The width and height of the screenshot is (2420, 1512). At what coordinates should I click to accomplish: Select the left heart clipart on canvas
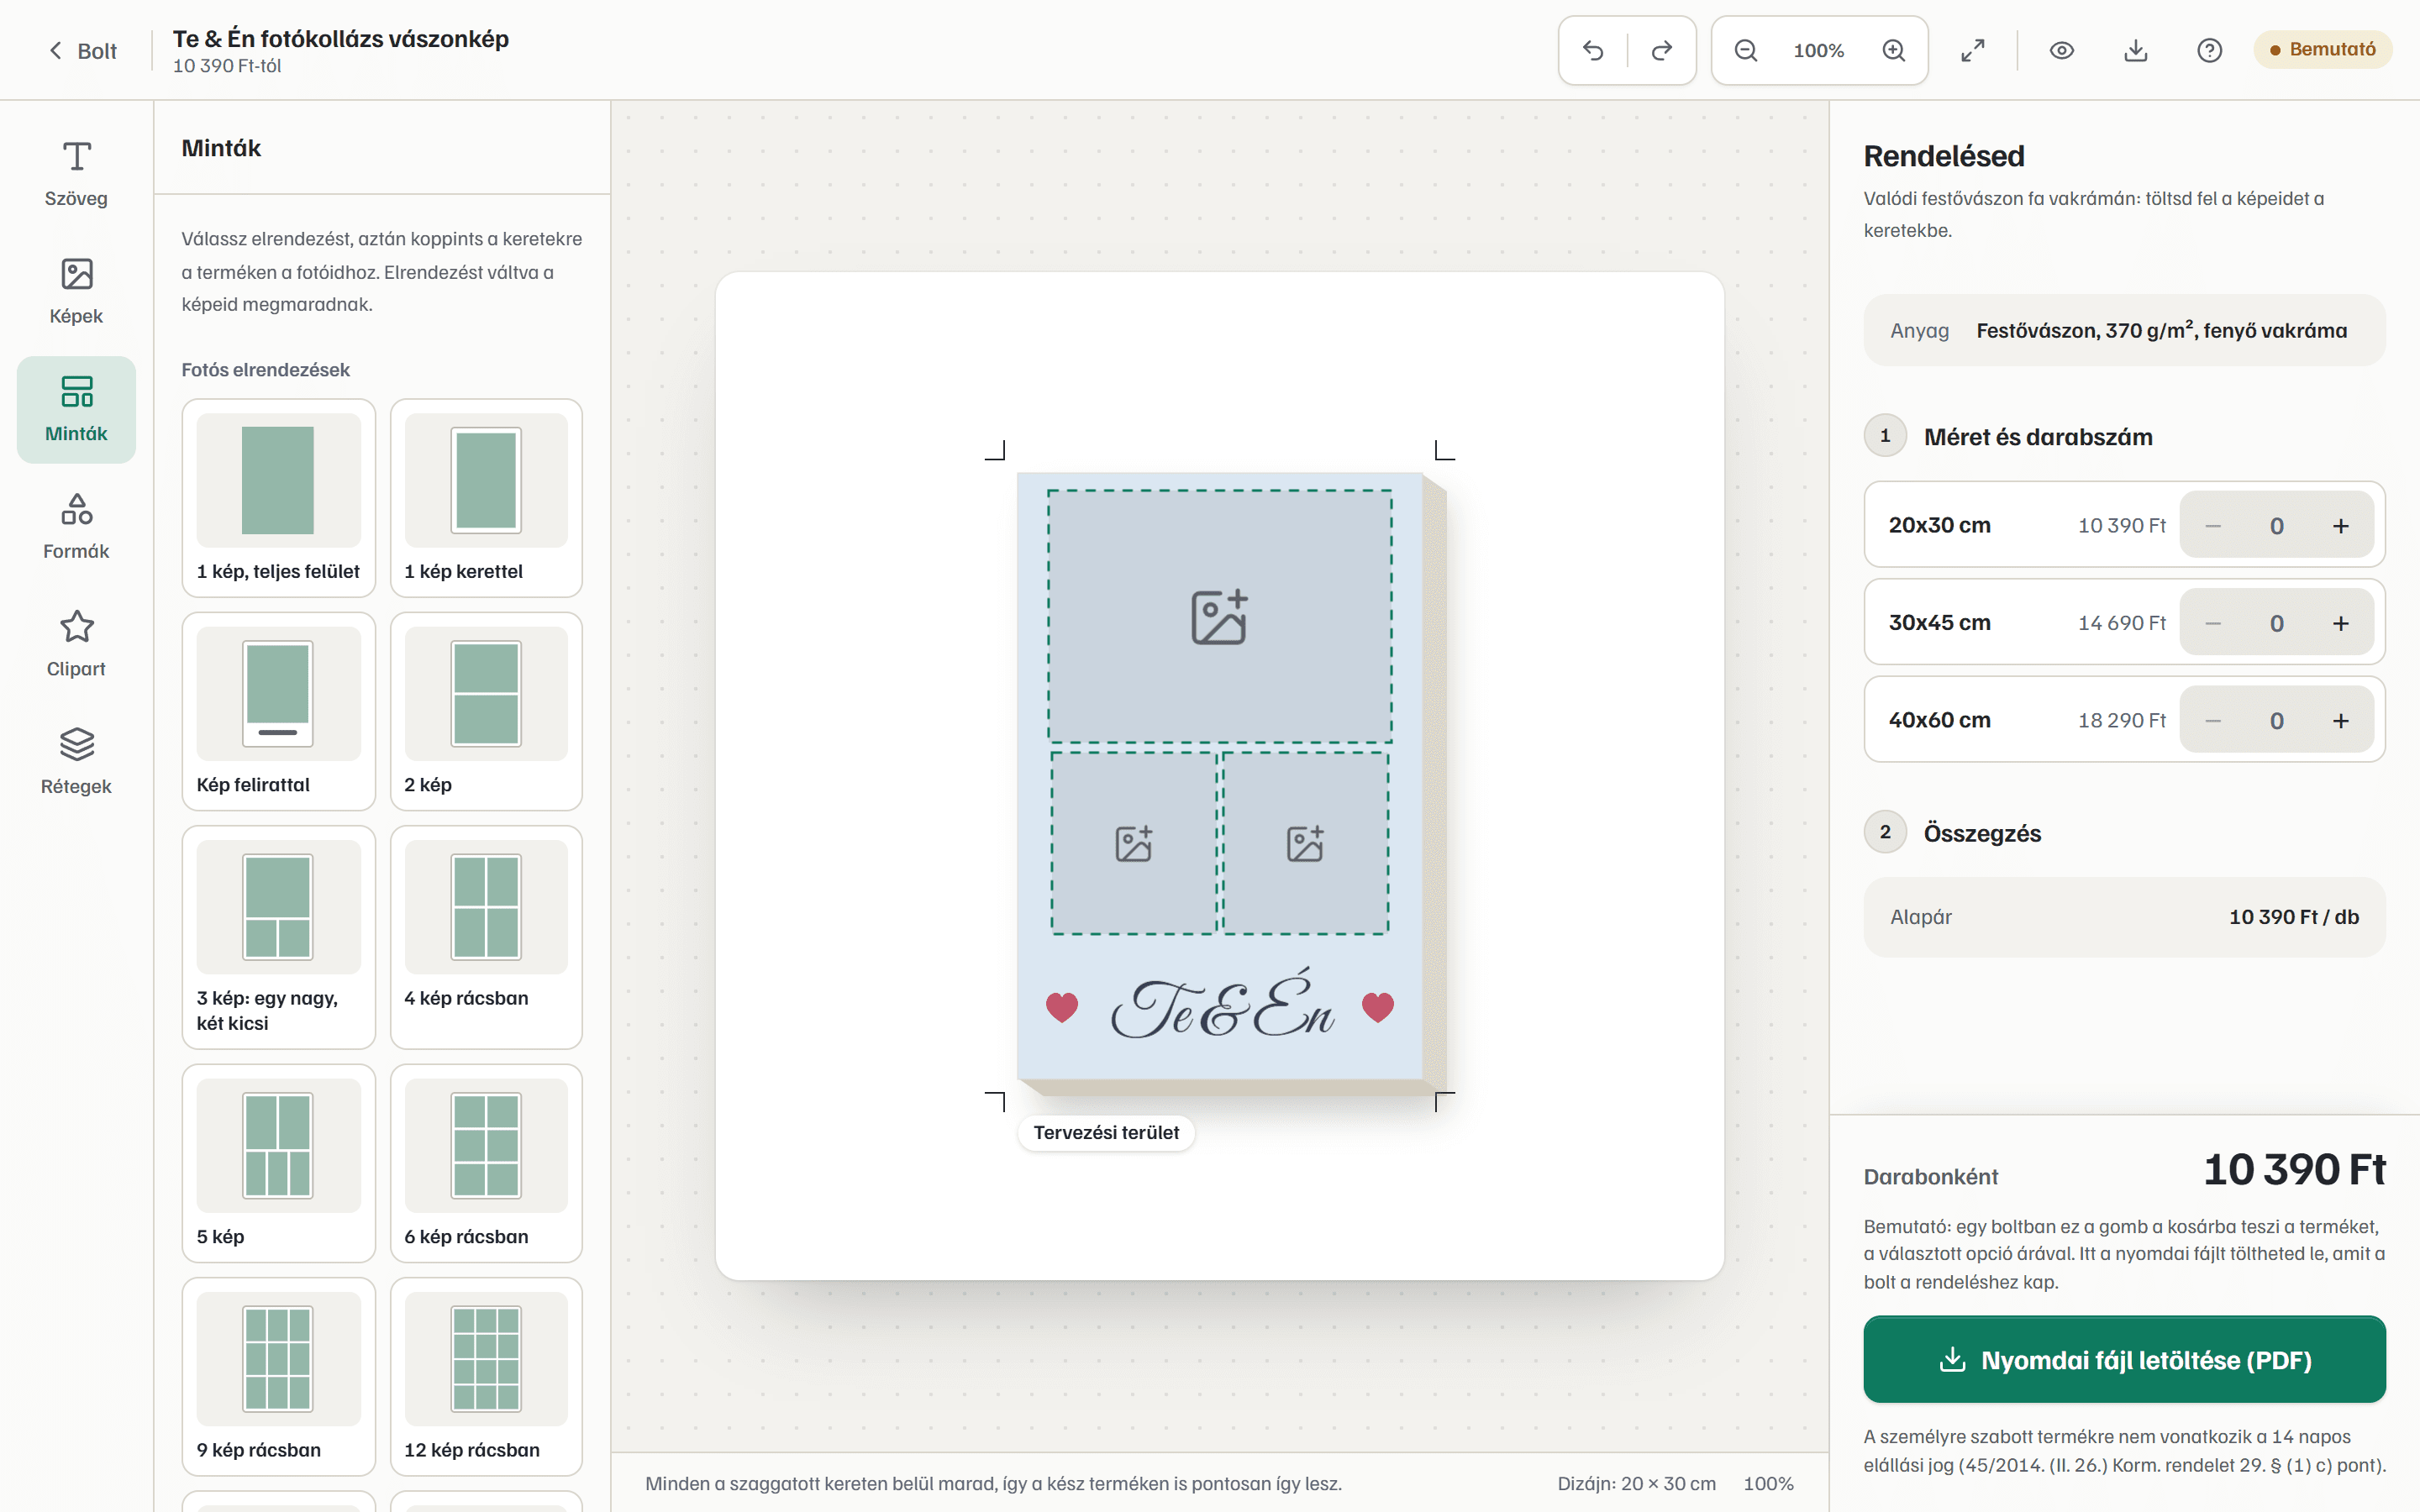click(x=1062, y=1007)
